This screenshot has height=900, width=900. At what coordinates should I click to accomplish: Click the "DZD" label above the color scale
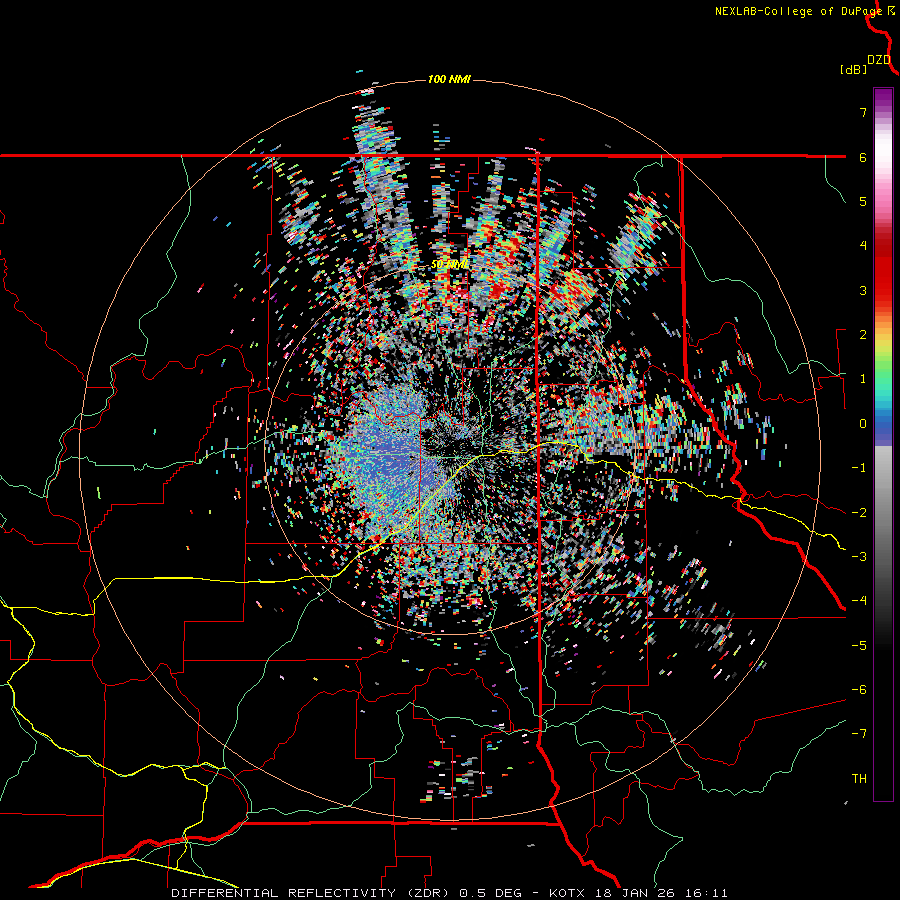point(879,60)
